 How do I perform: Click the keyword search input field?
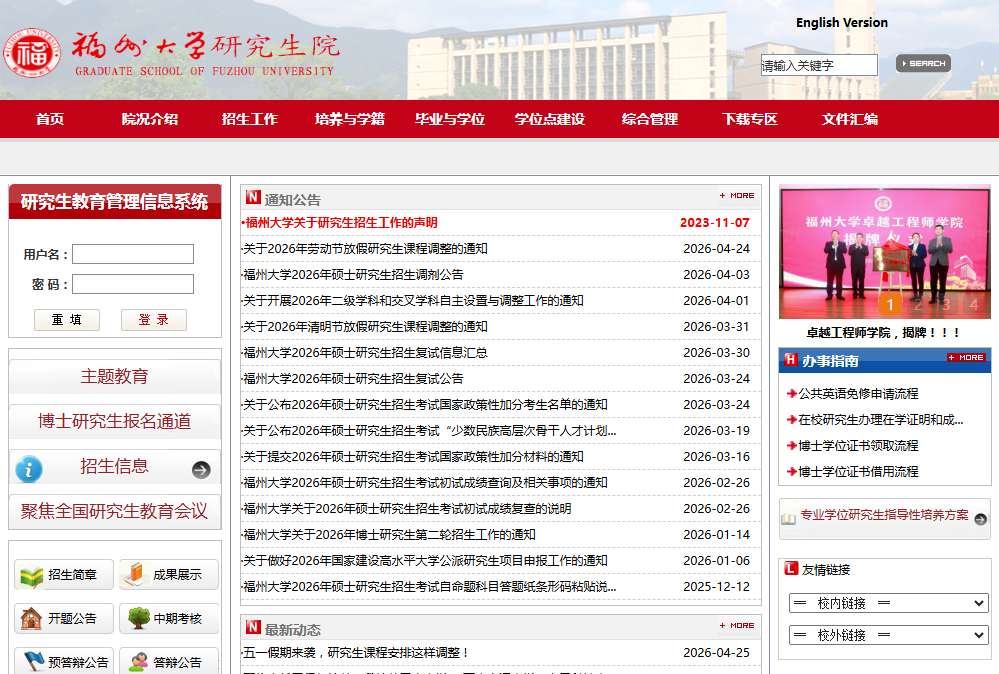point(819,65)
